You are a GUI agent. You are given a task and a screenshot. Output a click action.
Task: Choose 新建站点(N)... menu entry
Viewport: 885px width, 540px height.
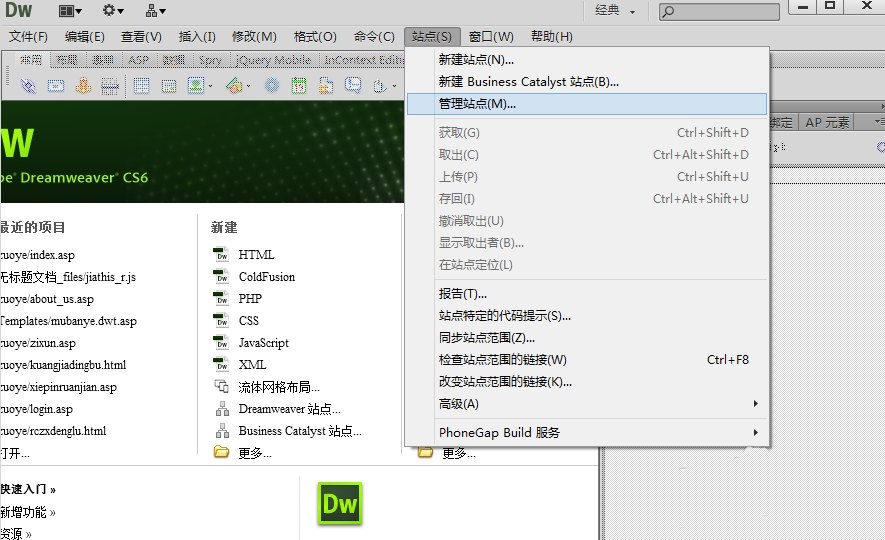pos(476,60)
